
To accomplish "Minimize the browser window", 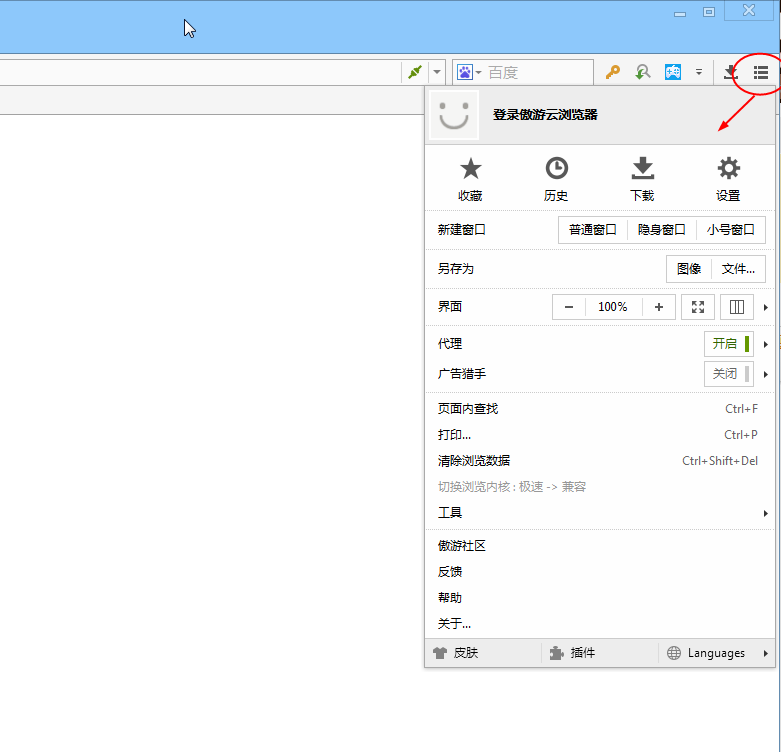I will click(679, 13).
